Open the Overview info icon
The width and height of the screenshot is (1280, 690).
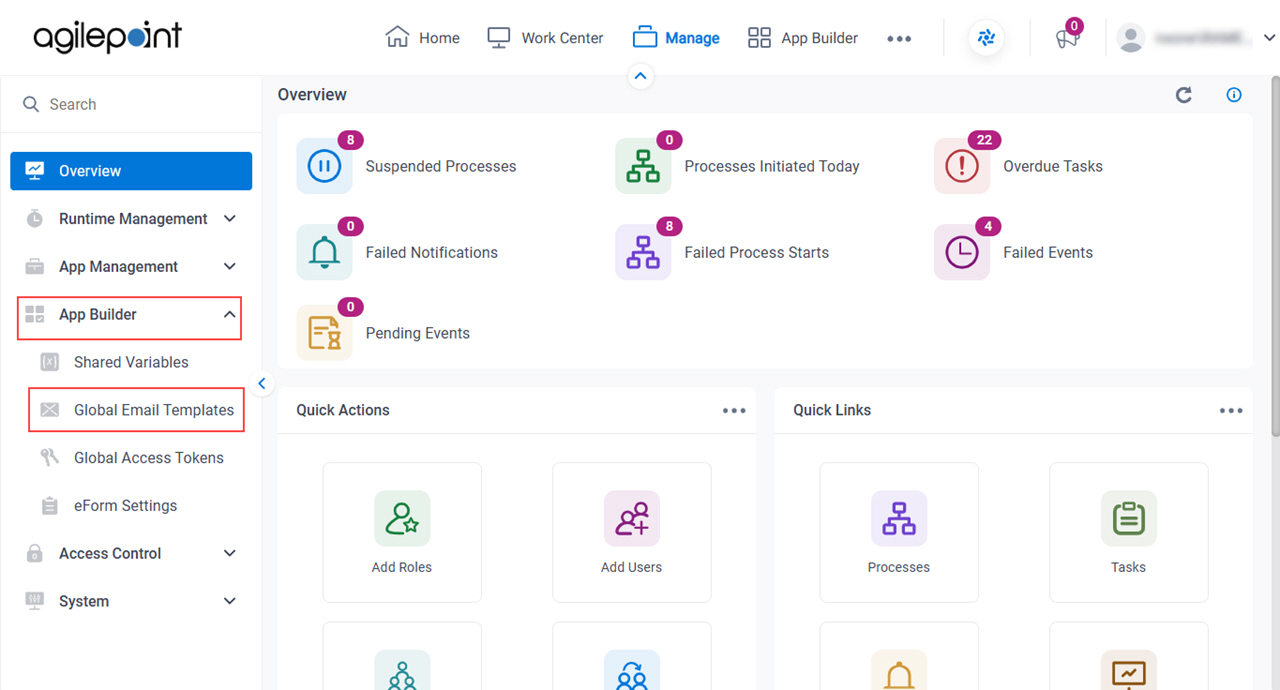tap(1234, 95)
